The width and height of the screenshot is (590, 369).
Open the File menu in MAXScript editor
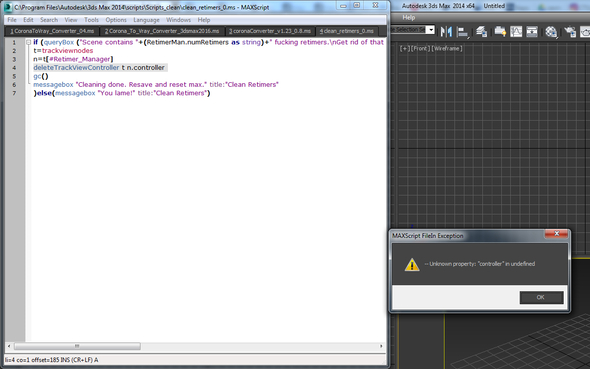coord(12,20)
